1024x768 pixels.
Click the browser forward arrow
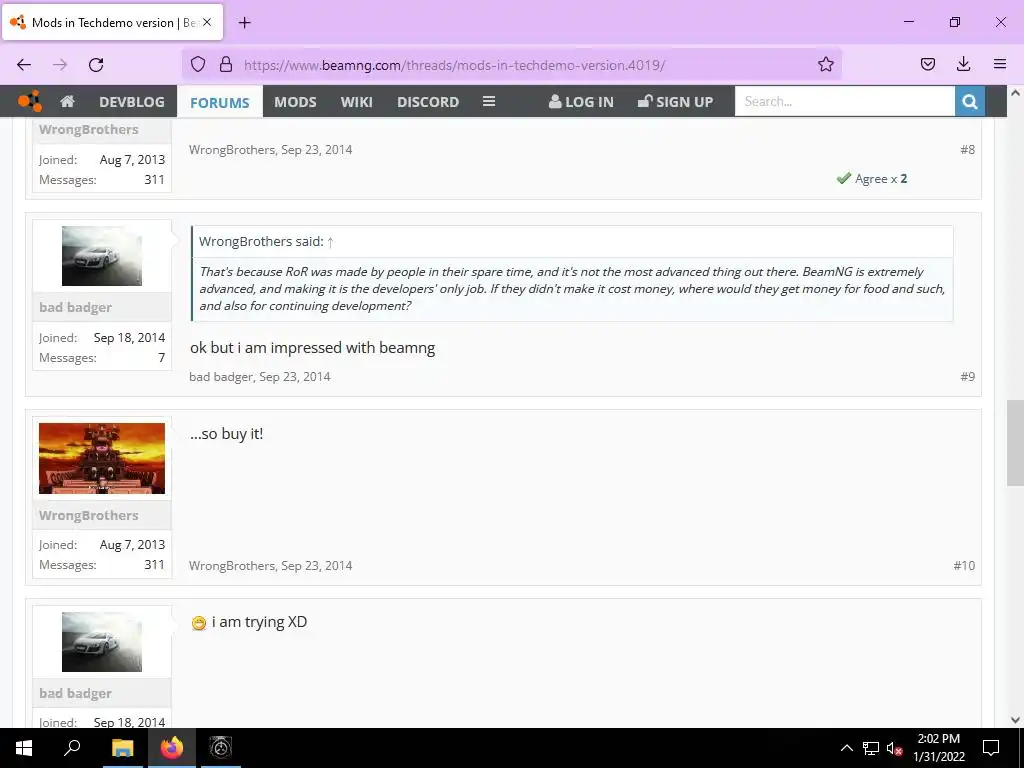(x=60, y=65)
